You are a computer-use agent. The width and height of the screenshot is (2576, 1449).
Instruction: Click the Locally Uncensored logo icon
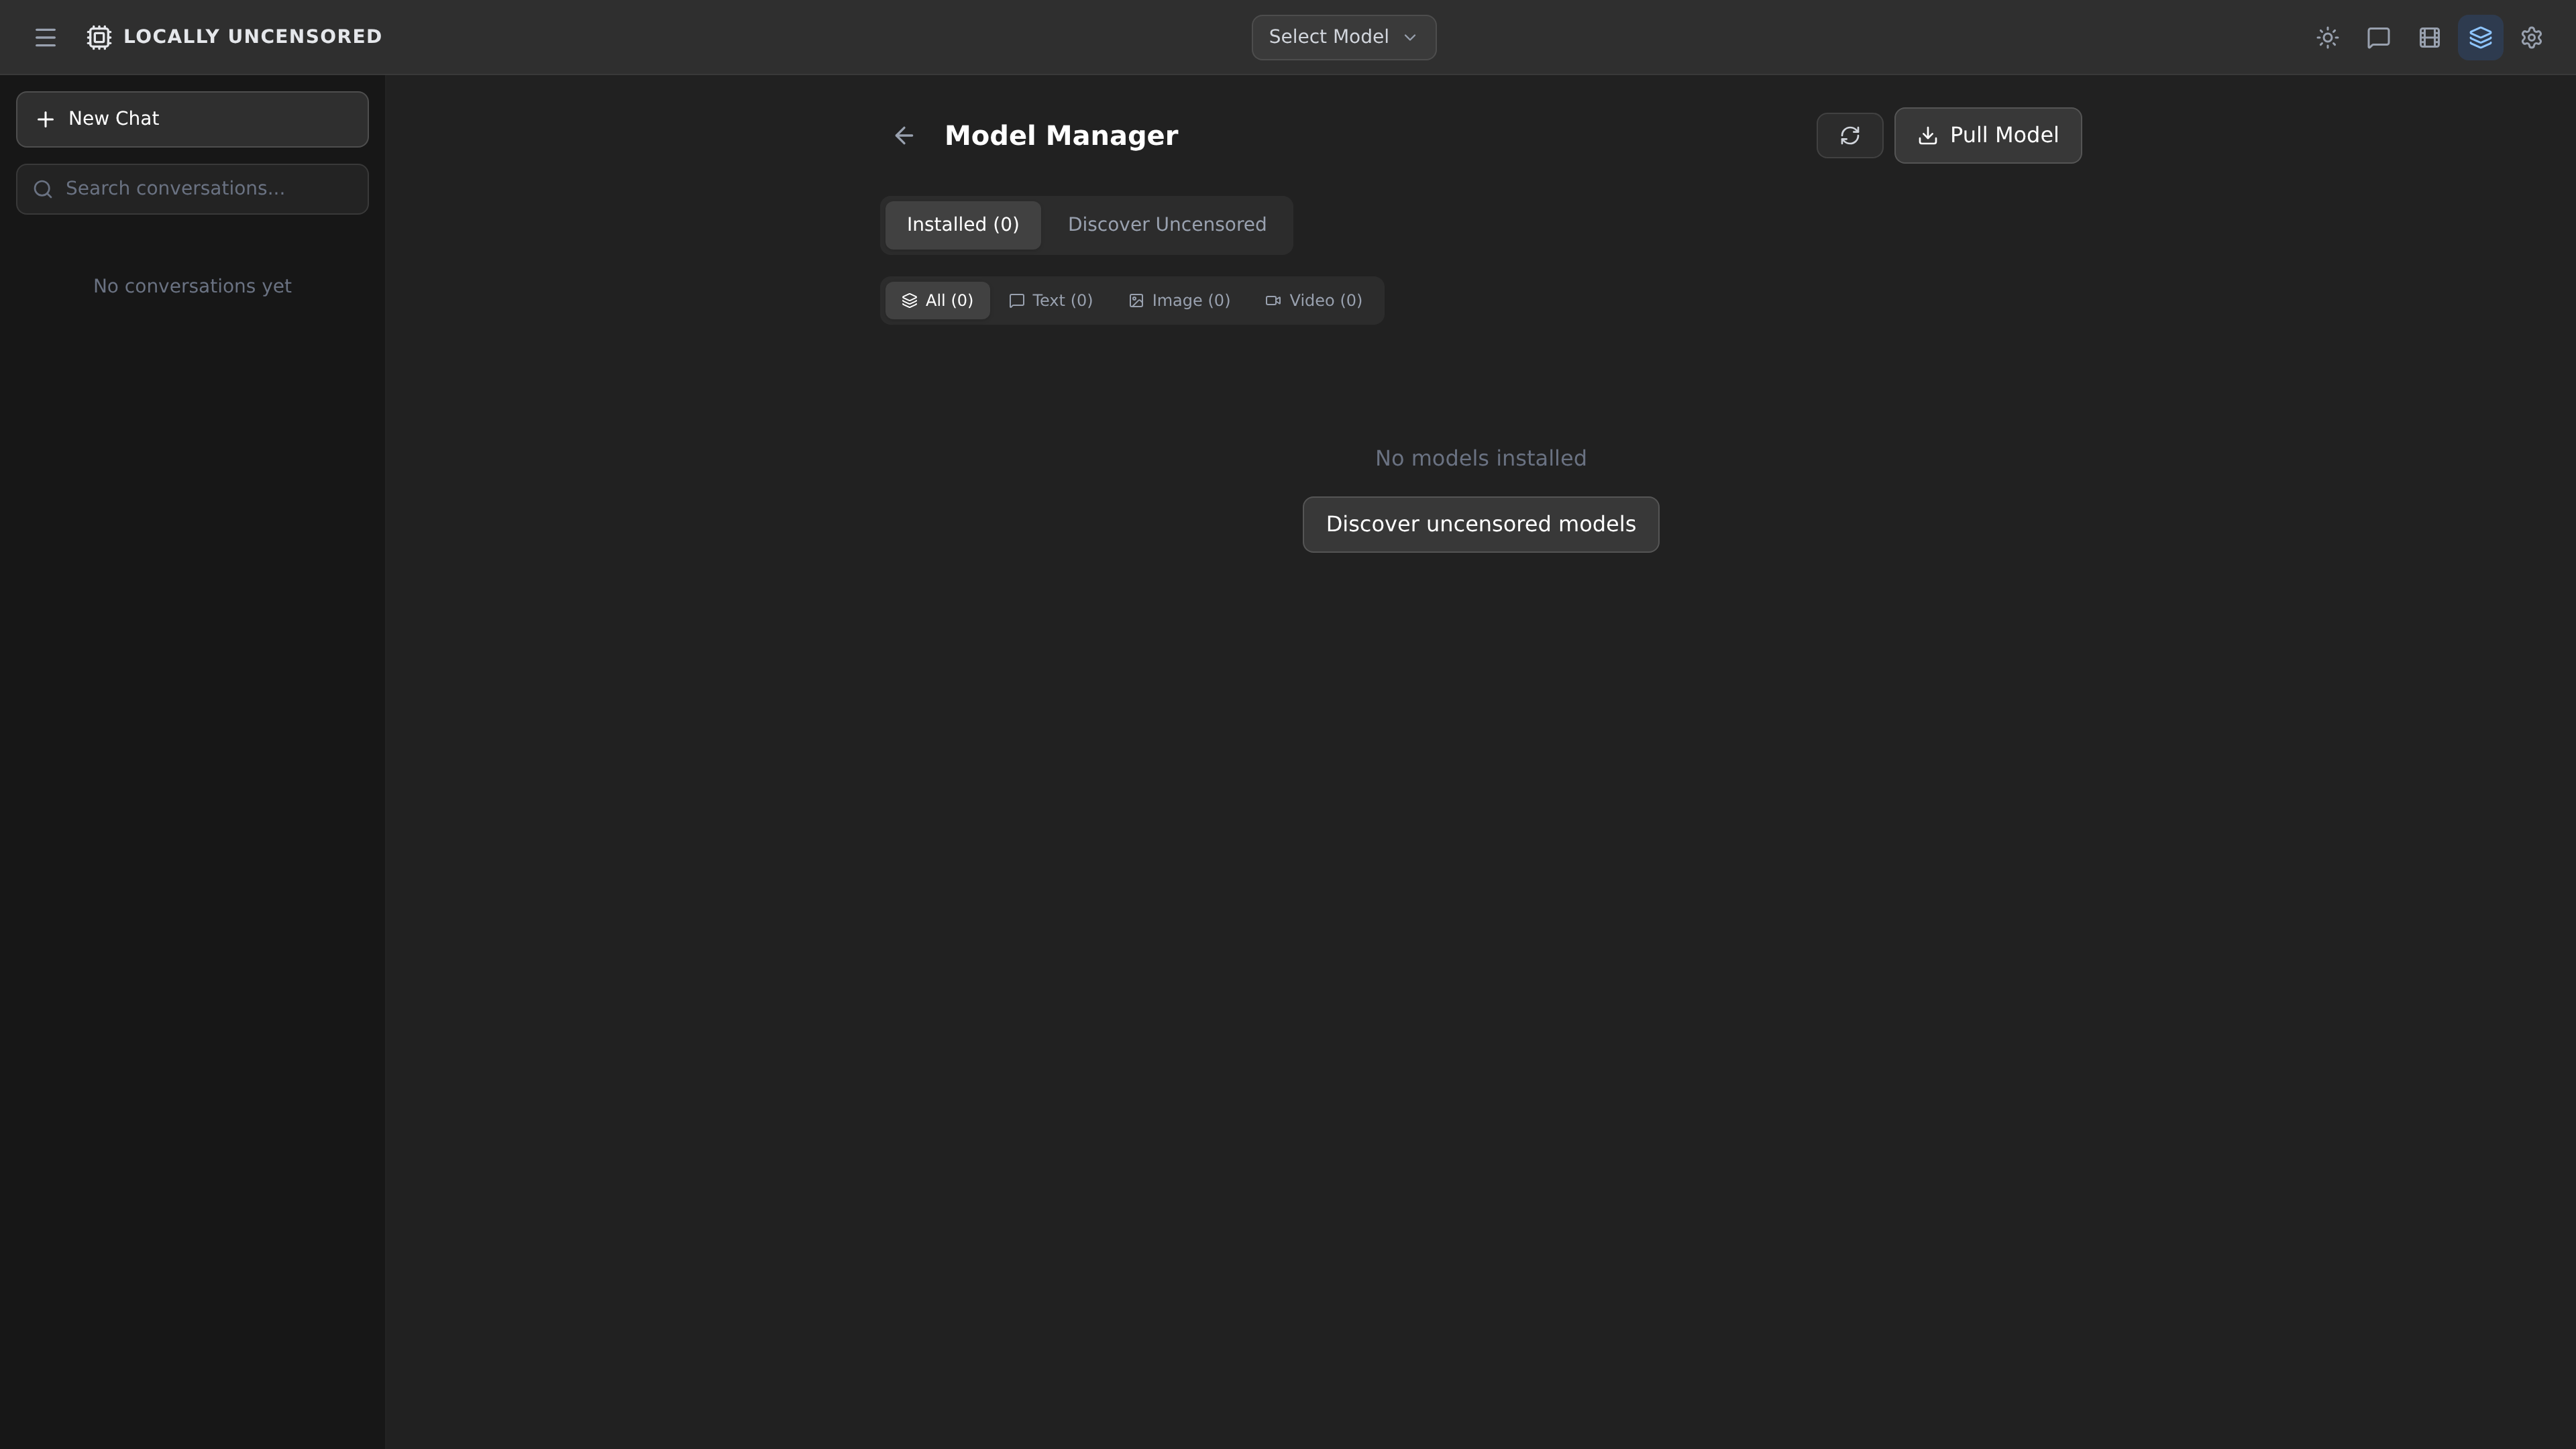(x=98, y=37)
